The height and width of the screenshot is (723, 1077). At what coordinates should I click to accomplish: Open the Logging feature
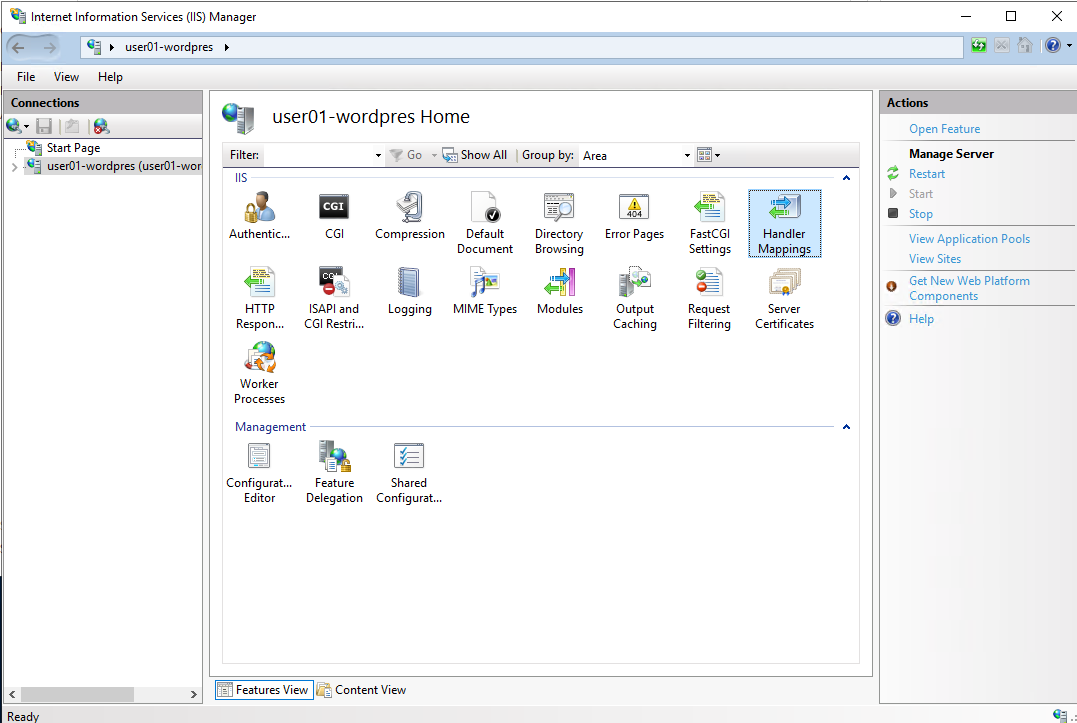409,291
